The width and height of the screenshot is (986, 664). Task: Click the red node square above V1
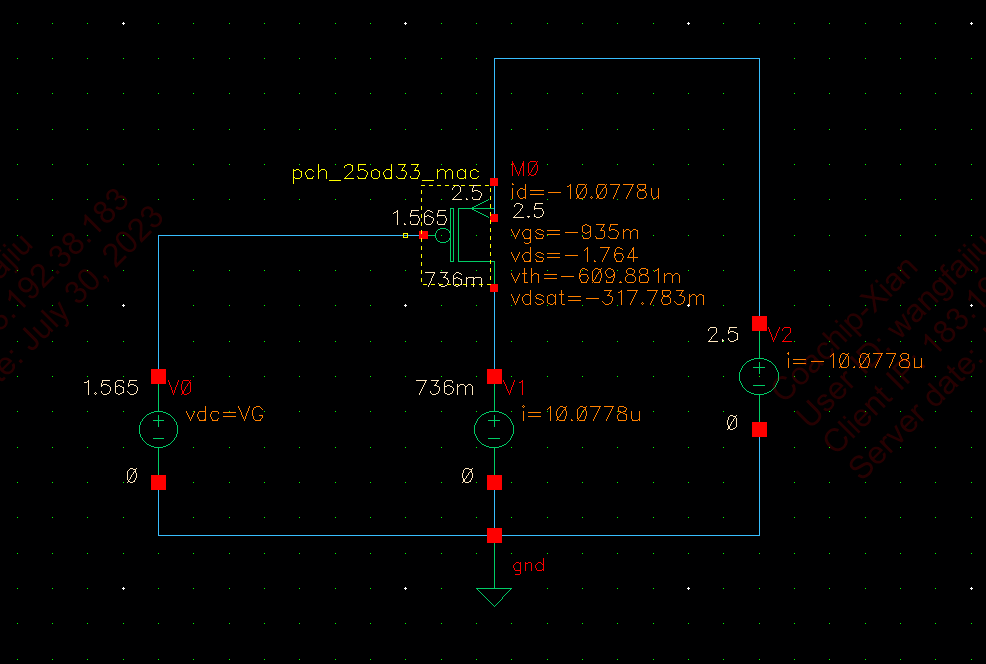pos(494,377)
